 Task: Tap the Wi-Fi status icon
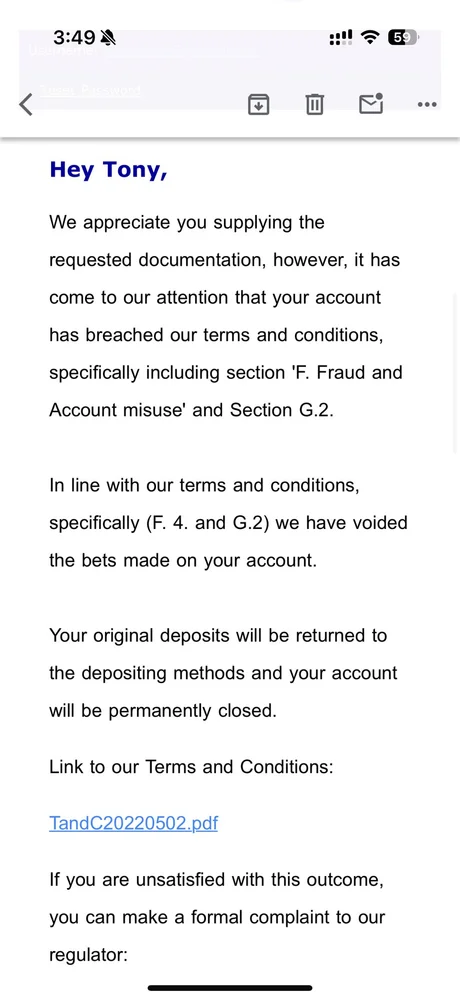tap(369, 38)
